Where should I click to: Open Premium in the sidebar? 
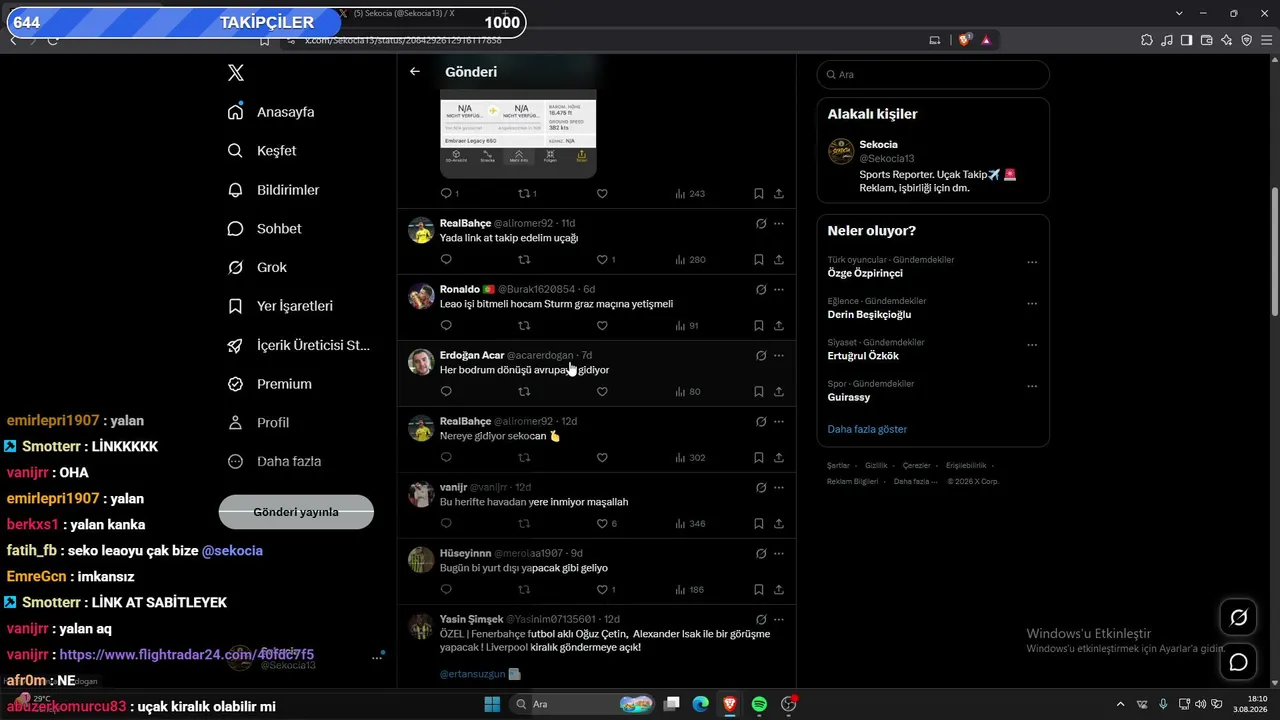pos(269,384)
